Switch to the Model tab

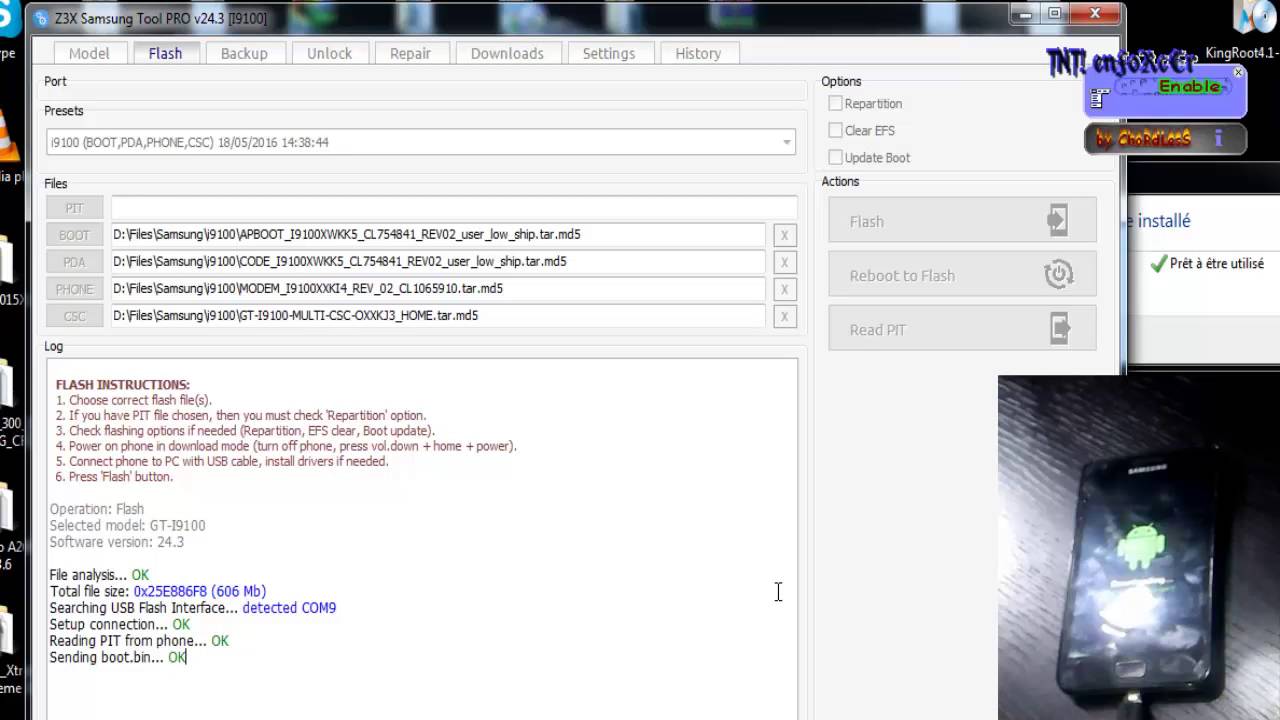coord(89,53)
